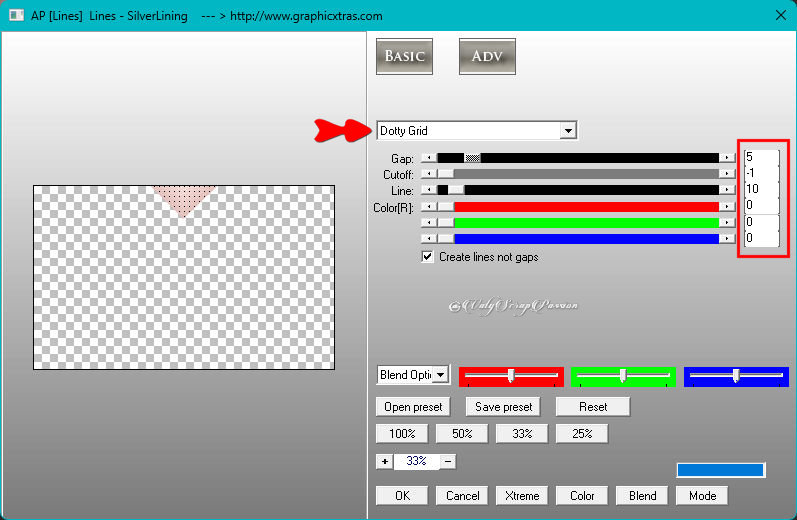Switch to the Basic tab

coord(404,56)
